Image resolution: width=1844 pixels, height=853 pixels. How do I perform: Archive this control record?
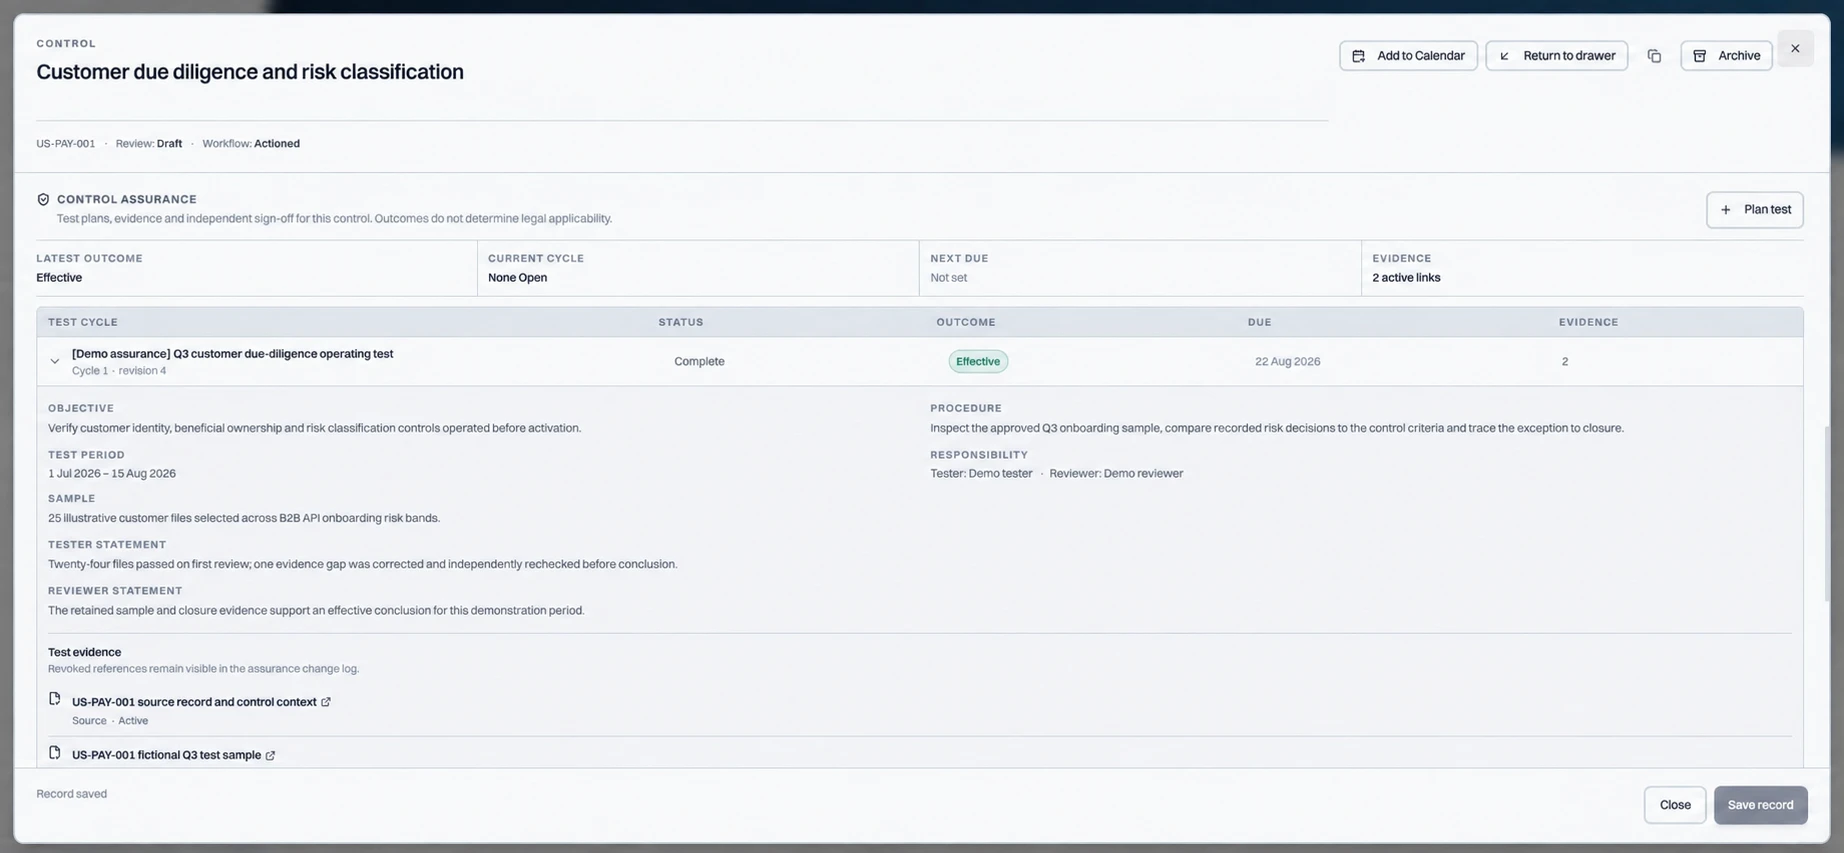pyautogui.click(x=1726, y=56)
